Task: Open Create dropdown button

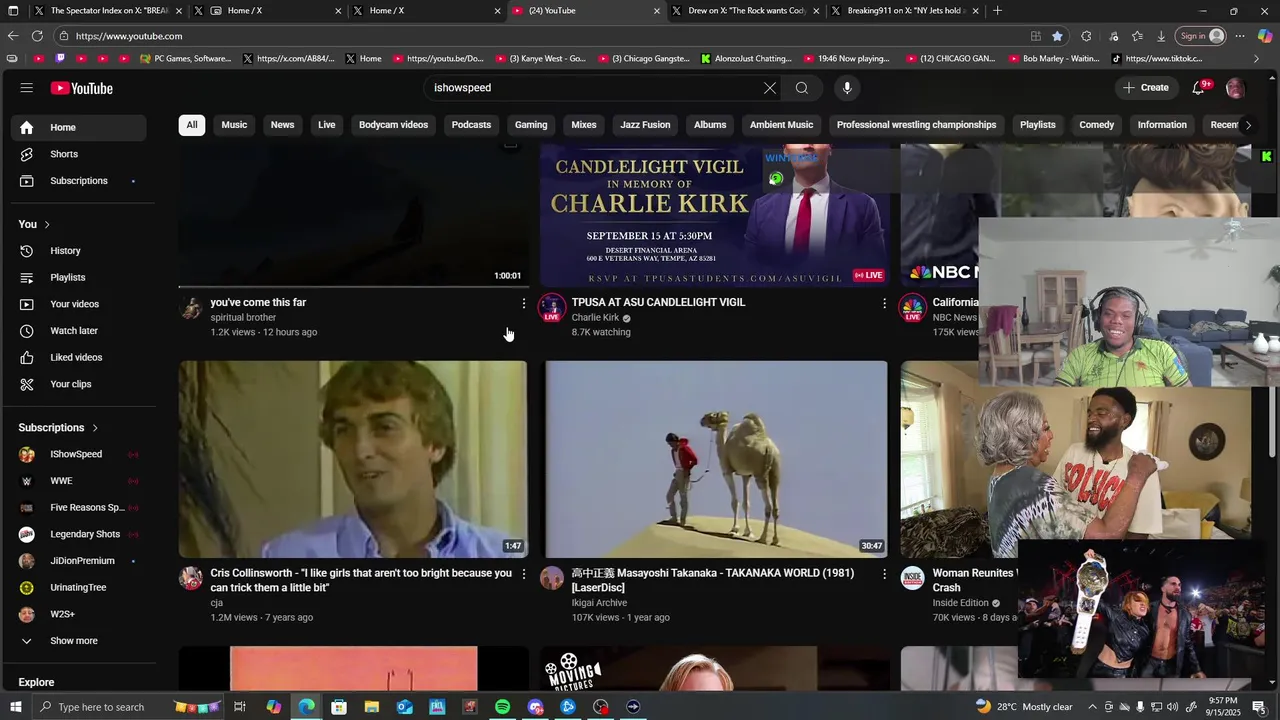Action: (x=1146, y=88)
